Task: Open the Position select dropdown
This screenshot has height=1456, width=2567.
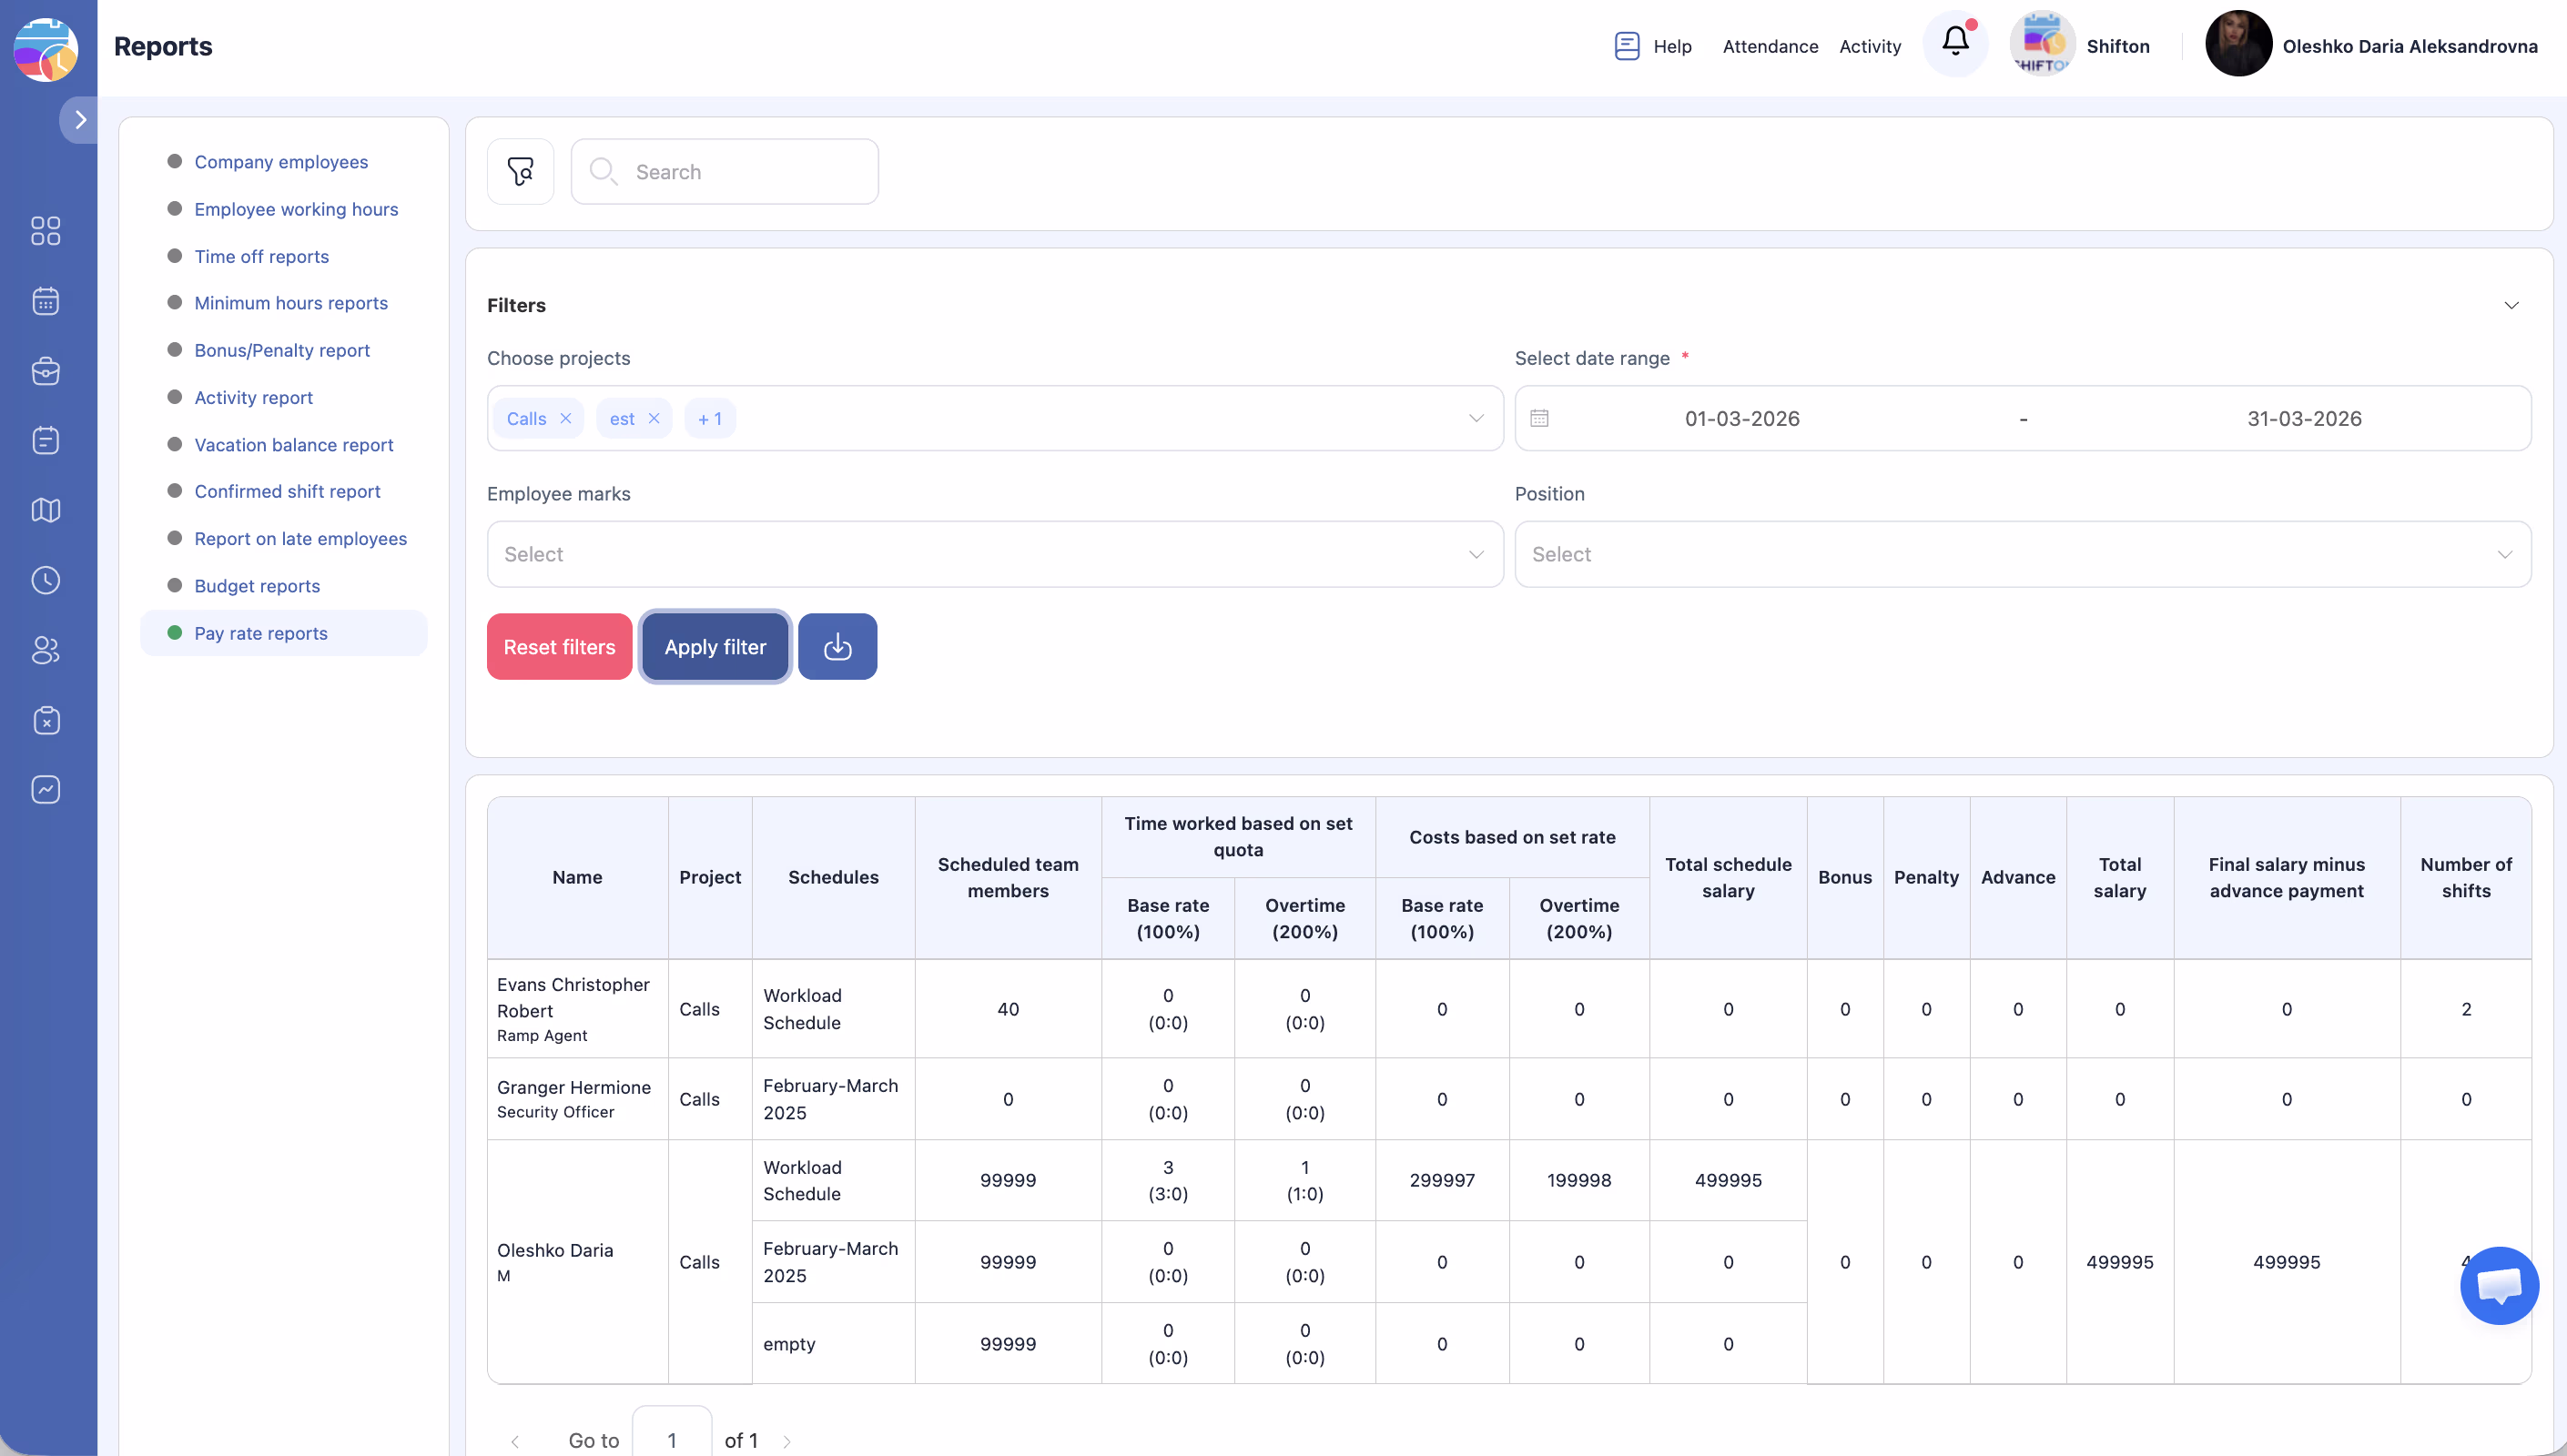Action: [x=2022, y=554]
